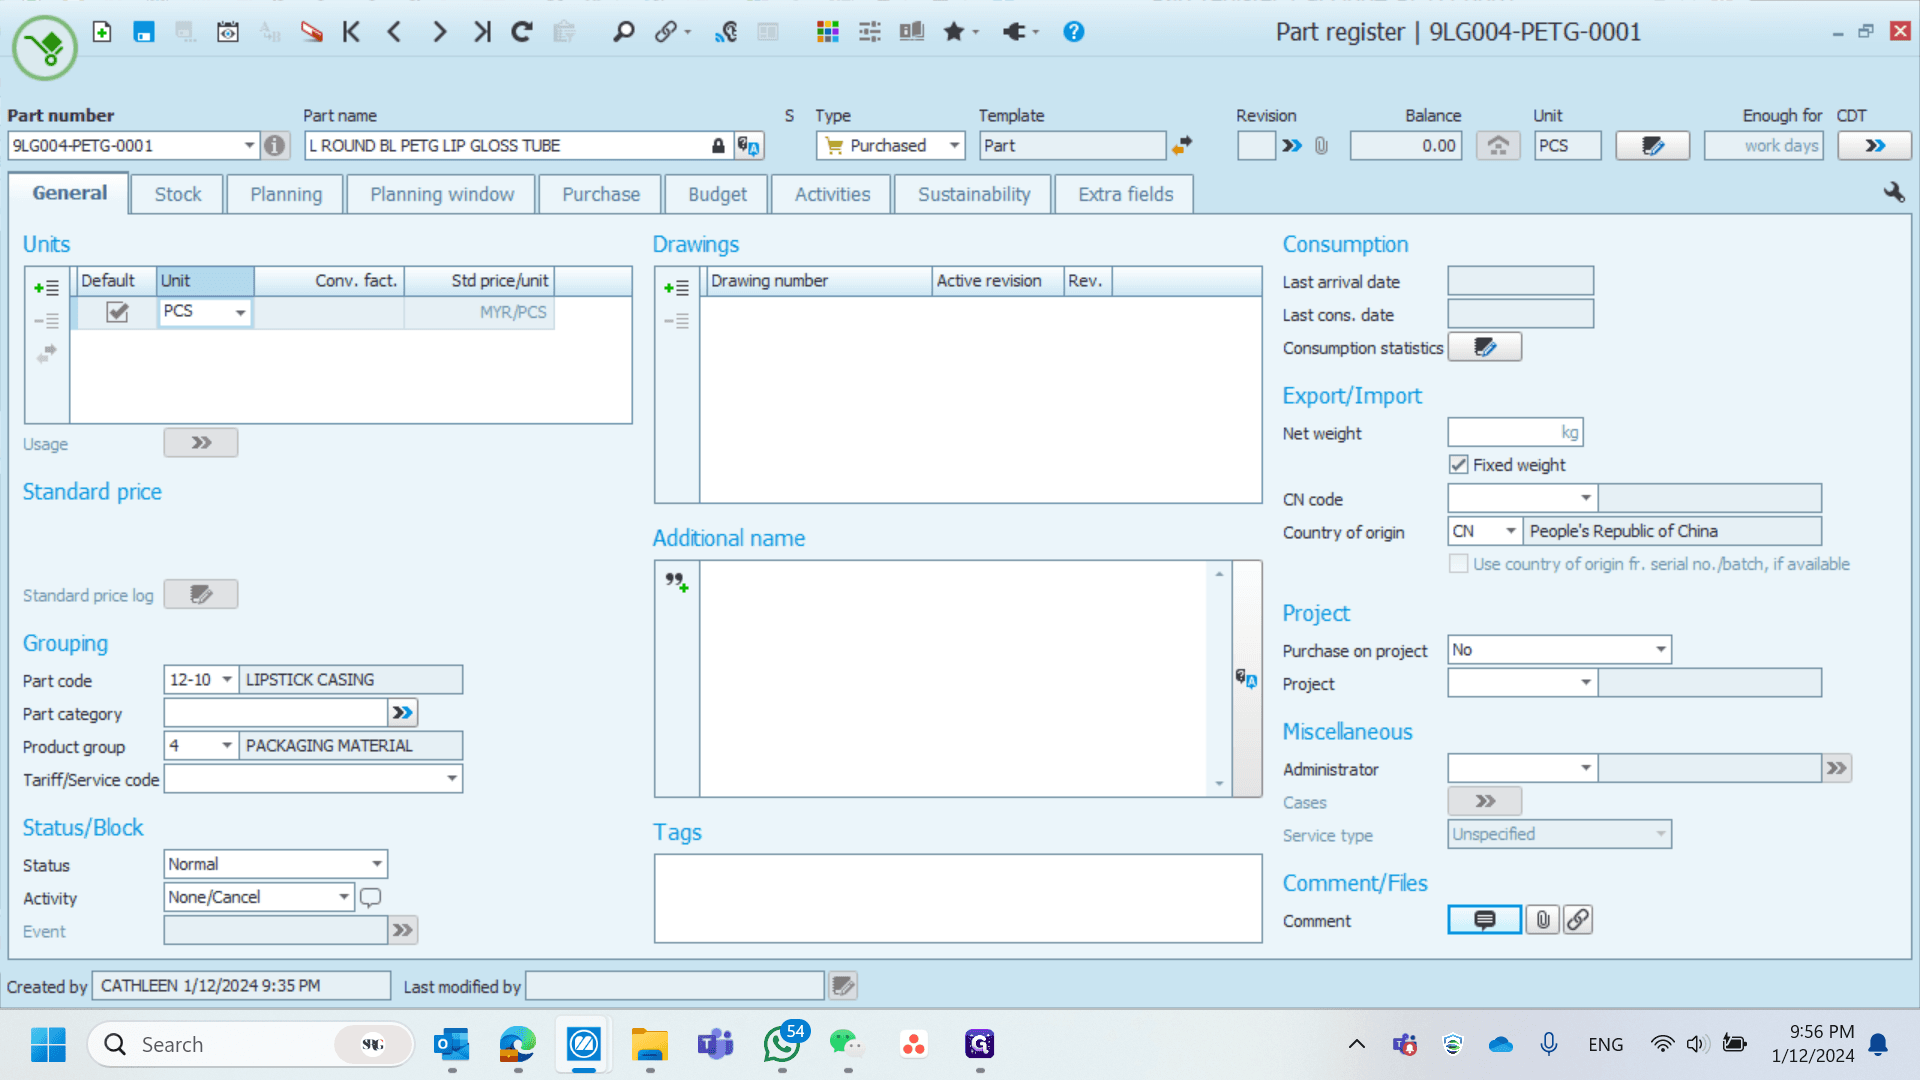Open the favorites star icon
Viewport: 1920px width, 1080px height.
click(x=954, y=32)
